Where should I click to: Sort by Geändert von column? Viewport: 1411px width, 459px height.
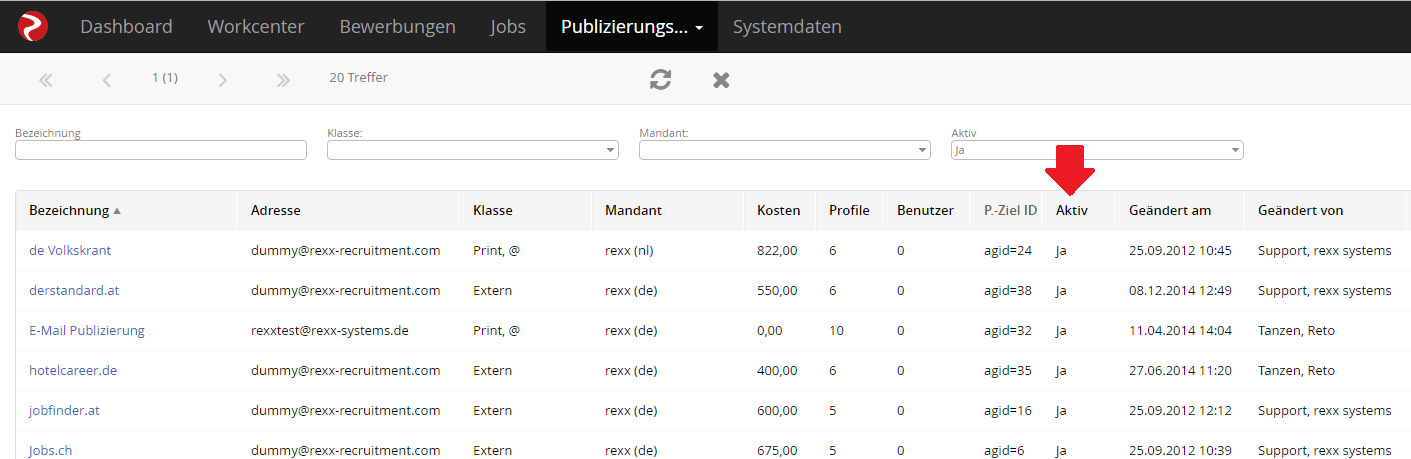[1300, 210]
